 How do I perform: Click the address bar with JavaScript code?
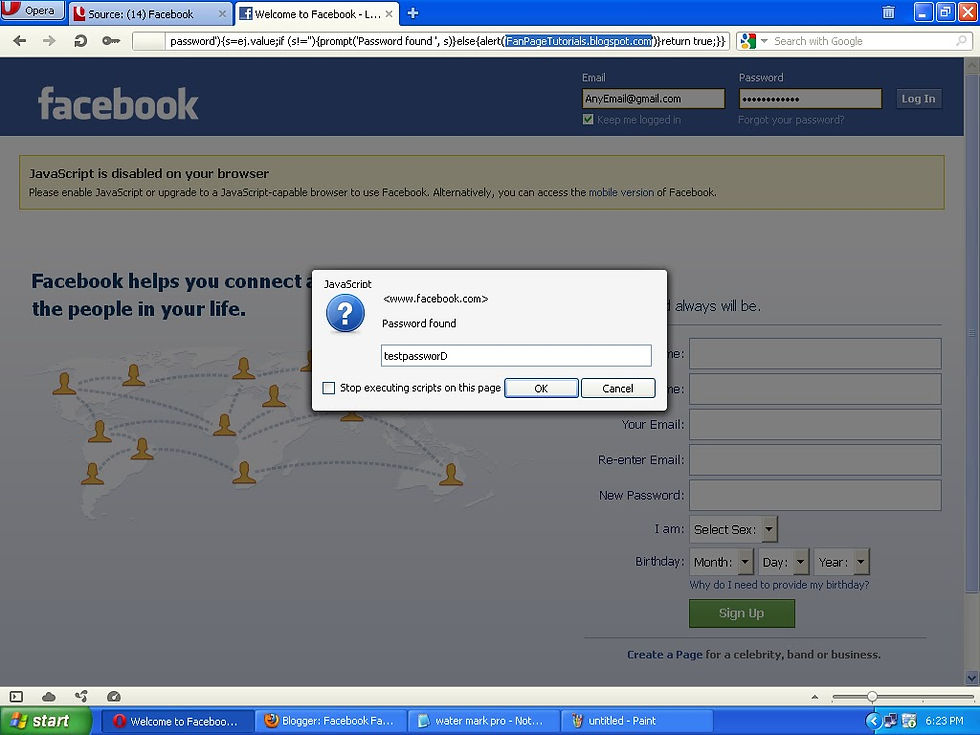tap(431, 41)
